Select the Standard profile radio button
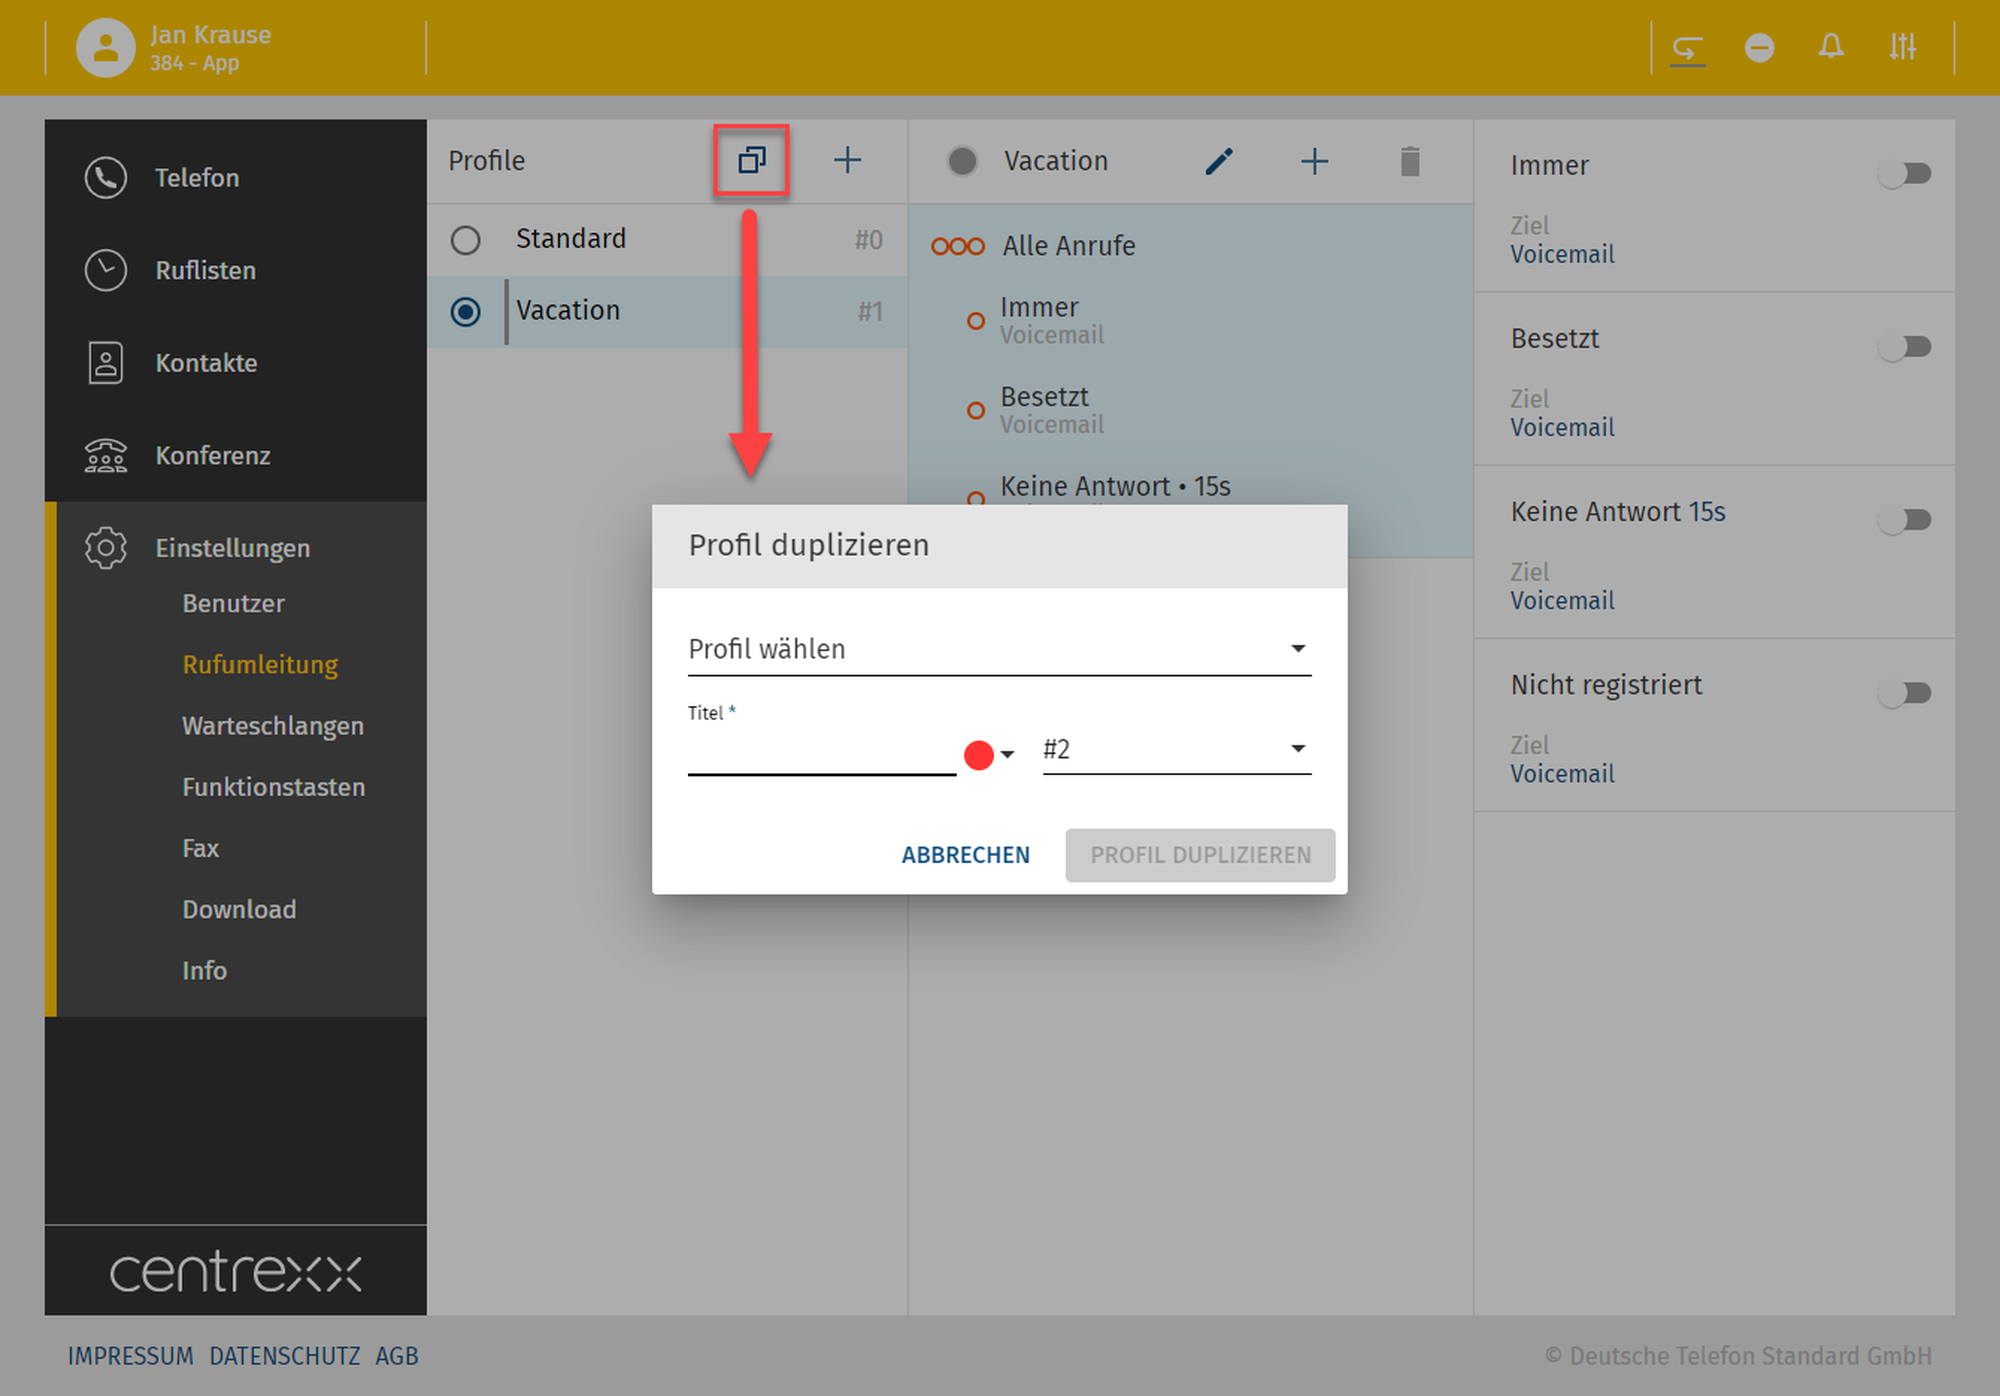This screenshot has width=2000, height=1396. pos(466,240)
